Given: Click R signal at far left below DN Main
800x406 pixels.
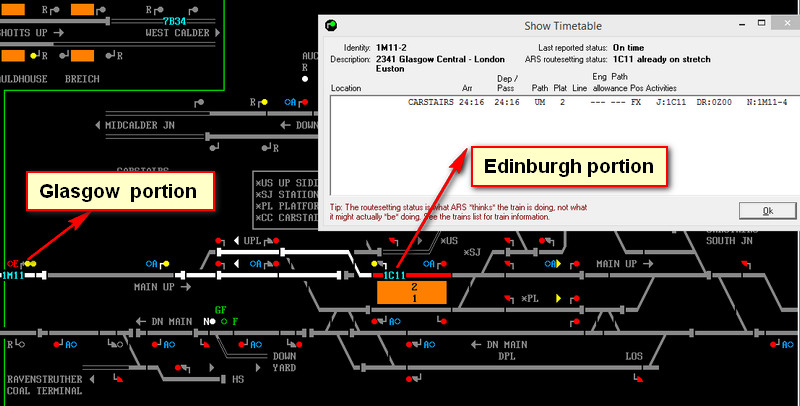Looking at the screenshot, I should [16, 344].
